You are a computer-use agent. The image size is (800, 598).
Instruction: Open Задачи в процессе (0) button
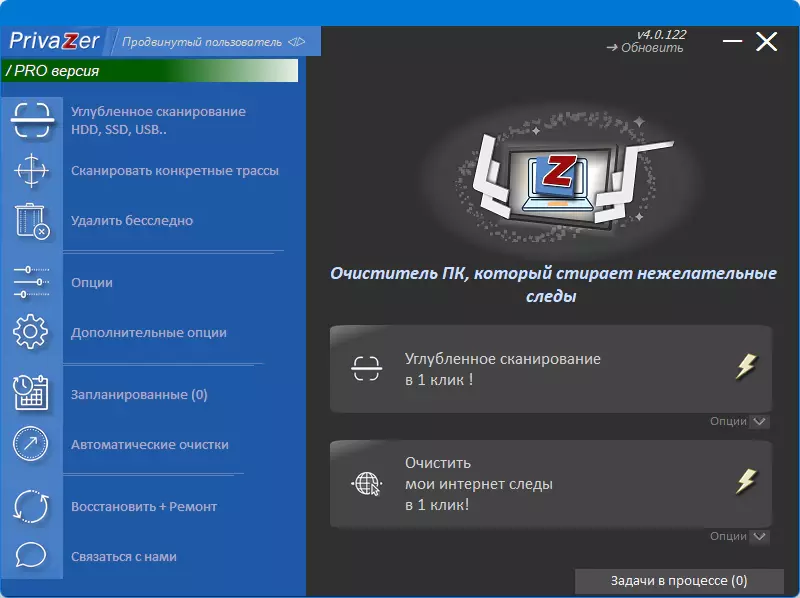coord(679,581)
